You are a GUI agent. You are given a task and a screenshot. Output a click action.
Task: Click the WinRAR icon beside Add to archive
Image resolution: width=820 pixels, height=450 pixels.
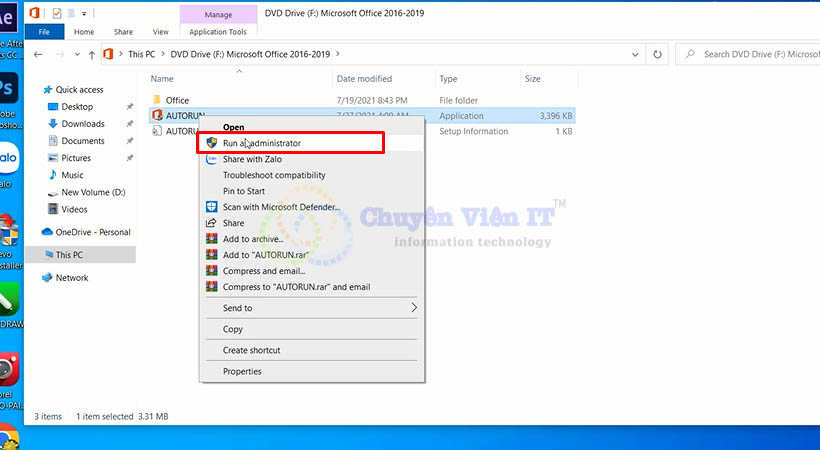click(x=211, y=239)
